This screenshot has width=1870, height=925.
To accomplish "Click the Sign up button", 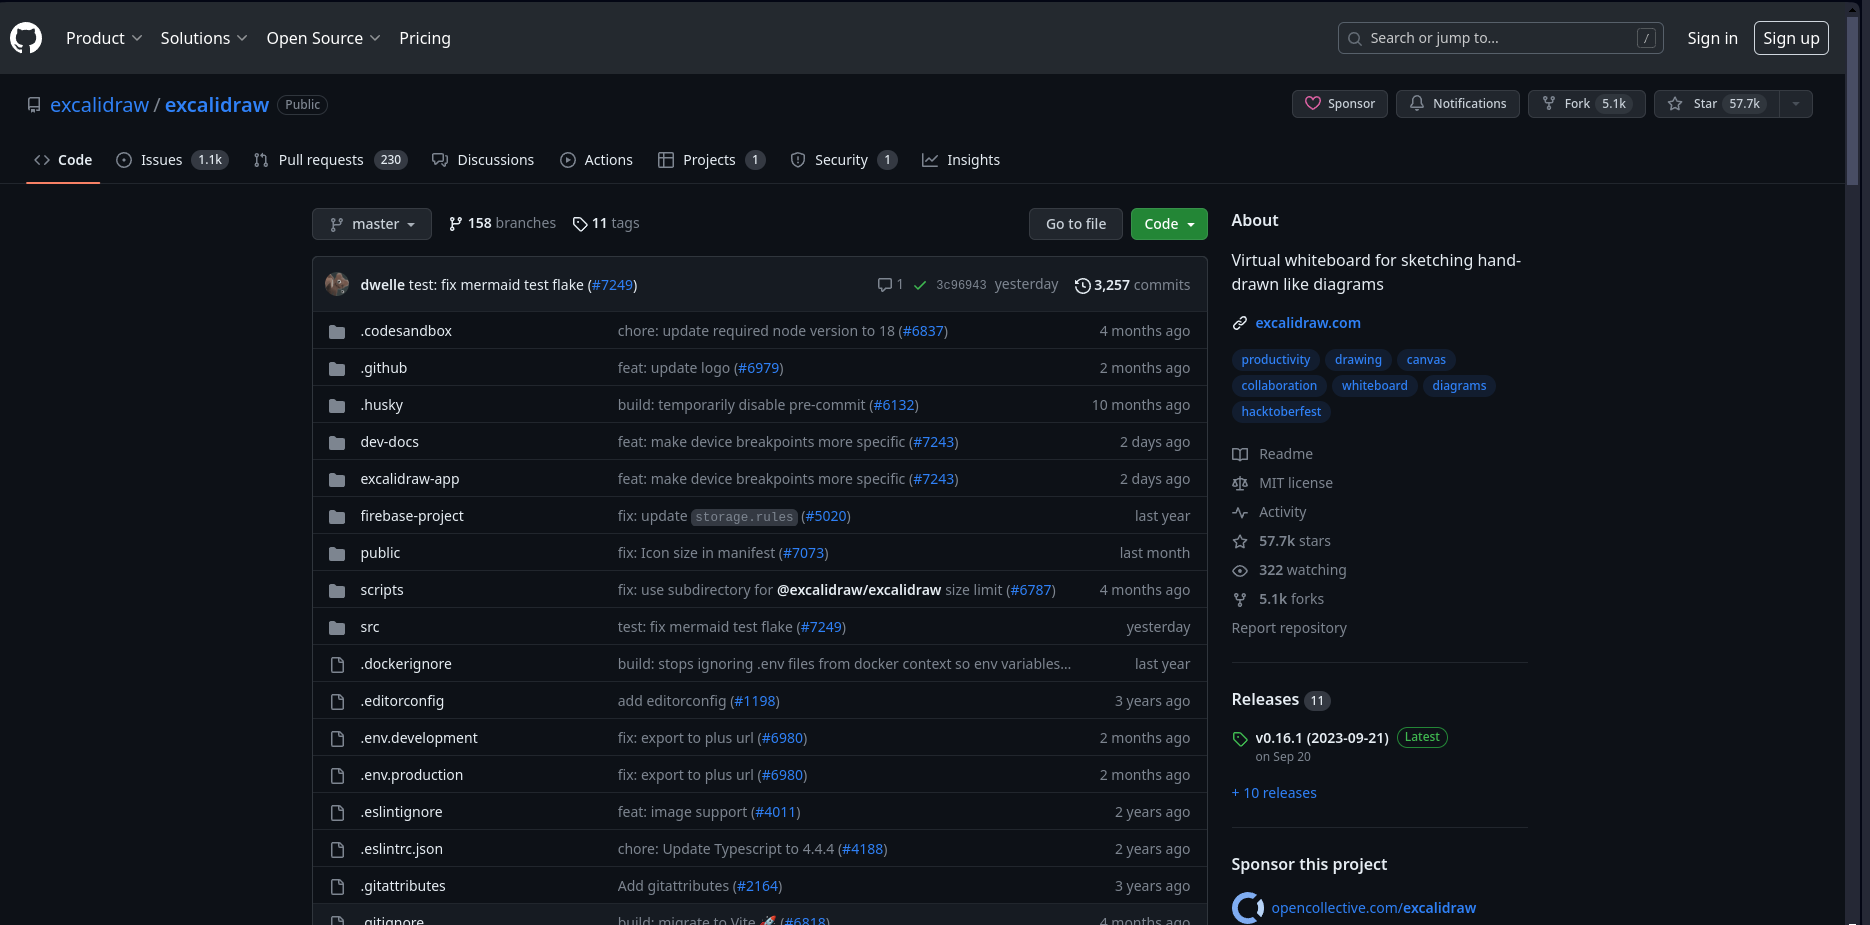I will (1791, 38).
